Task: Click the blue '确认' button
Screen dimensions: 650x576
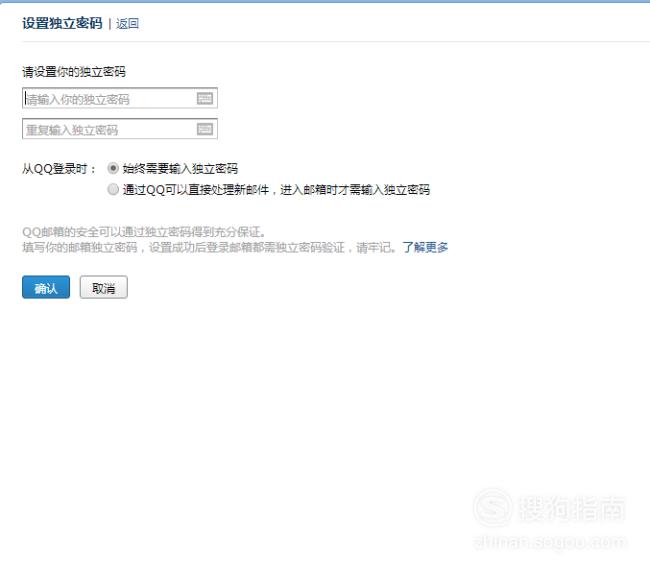Action: (46, 287)
